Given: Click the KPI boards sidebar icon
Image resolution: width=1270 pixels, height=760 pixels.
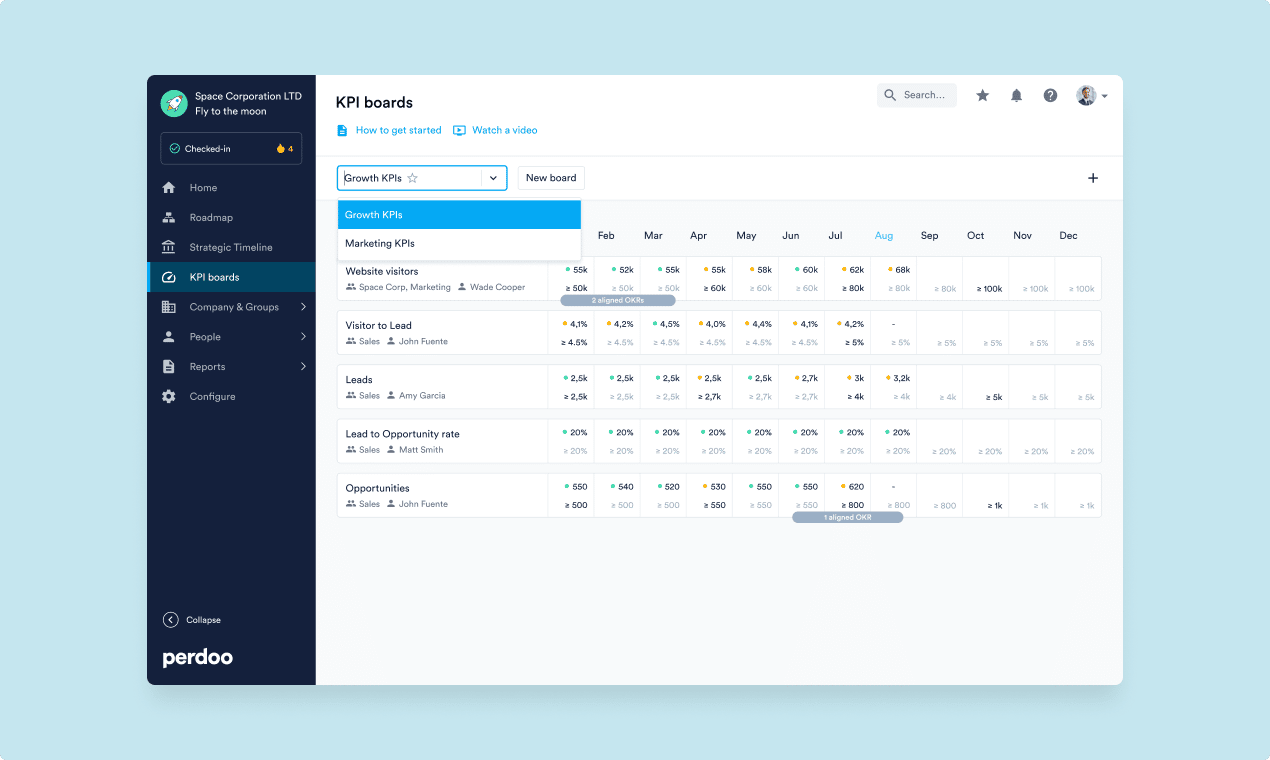Looking at the screenshot, I should coord(170,276).
